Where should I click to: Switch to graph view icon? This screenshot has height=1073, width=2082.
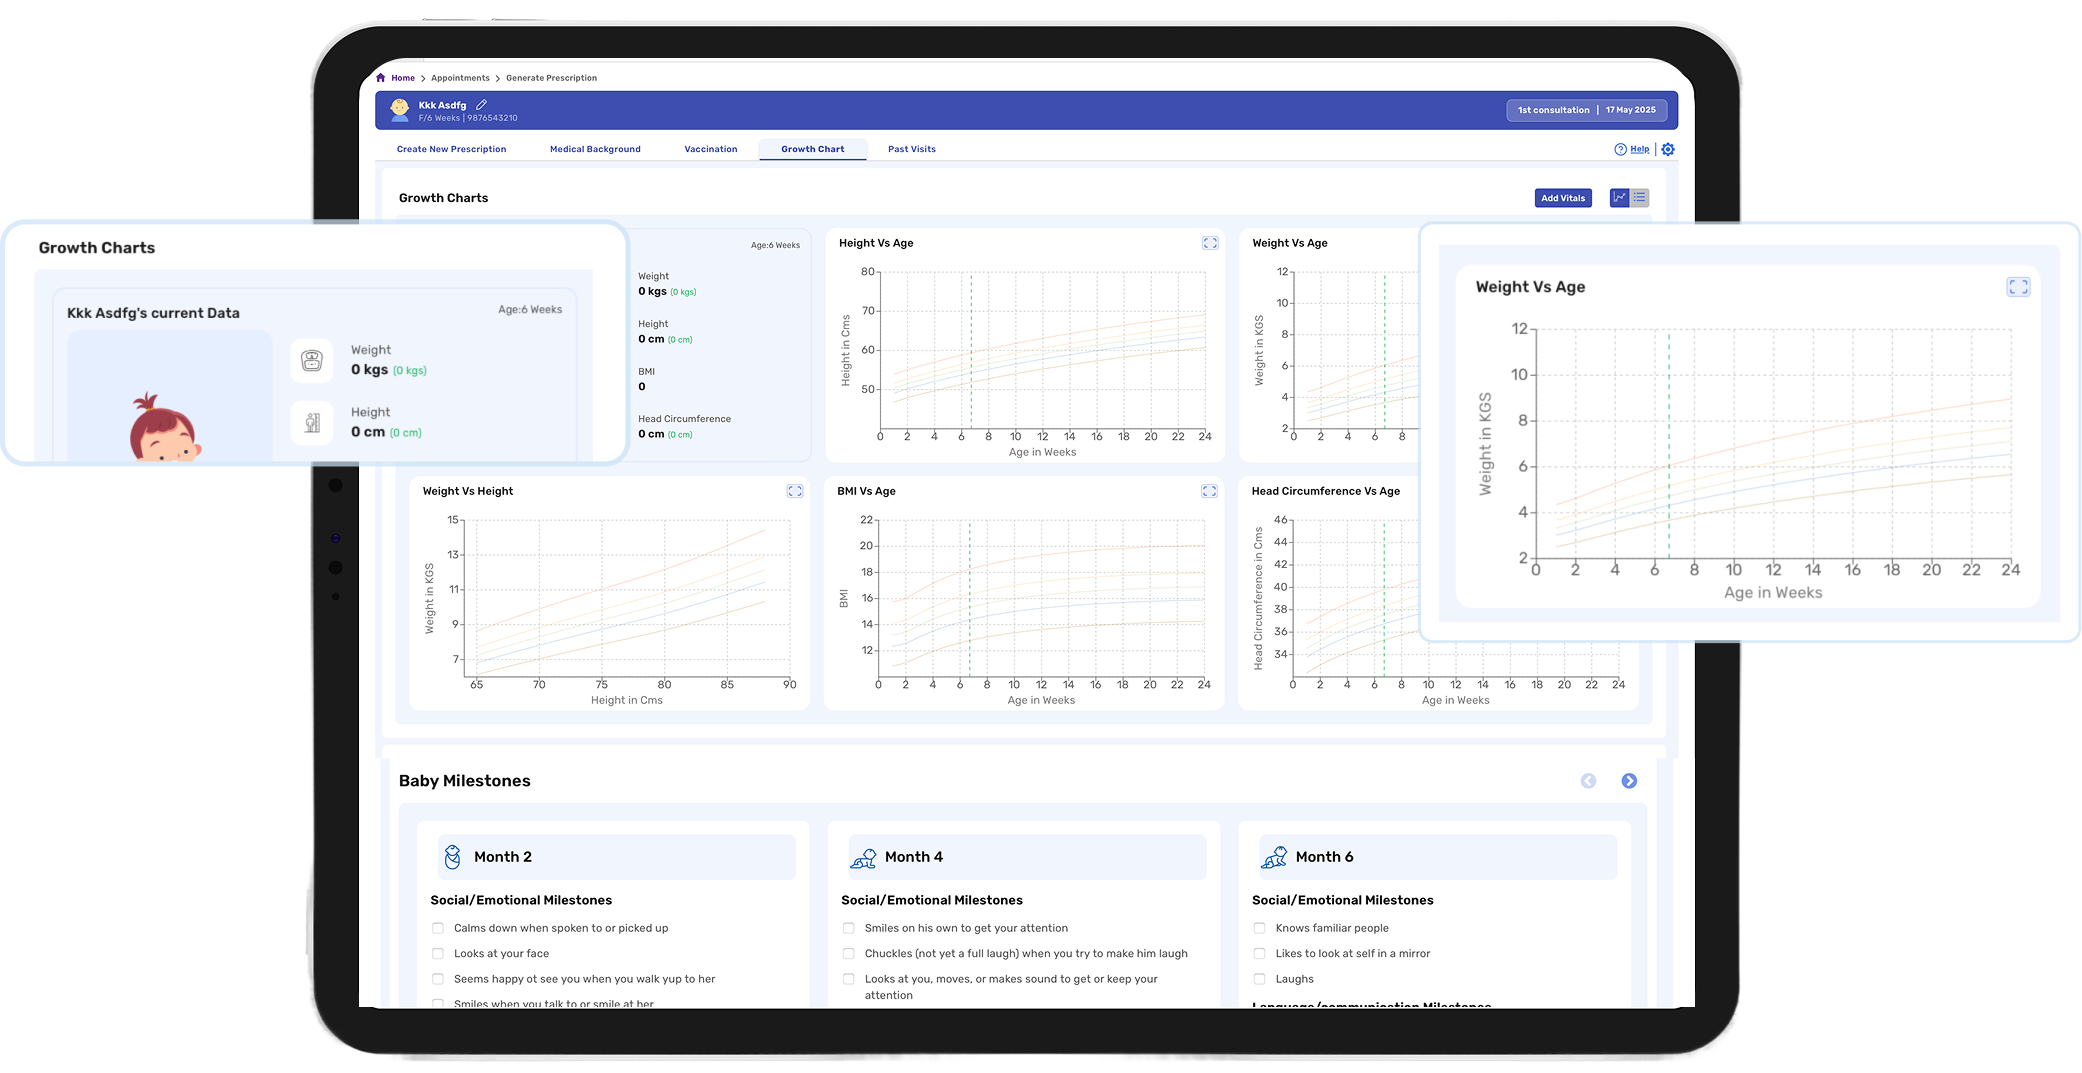[x=1619, y=198]
